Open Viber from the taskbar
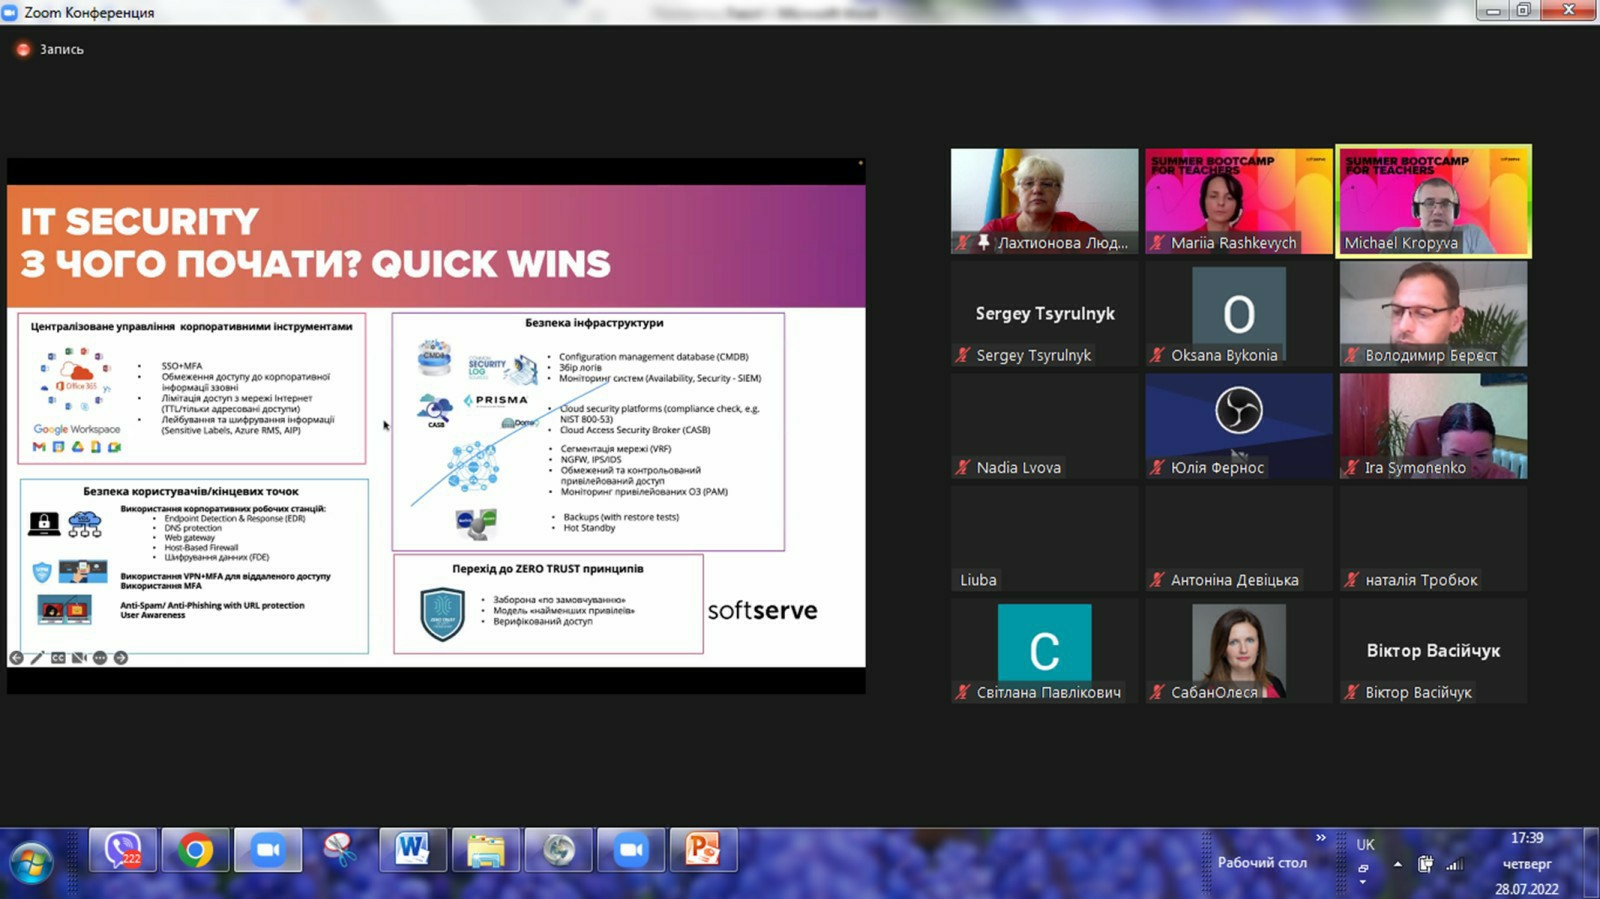 click(123, 851)
